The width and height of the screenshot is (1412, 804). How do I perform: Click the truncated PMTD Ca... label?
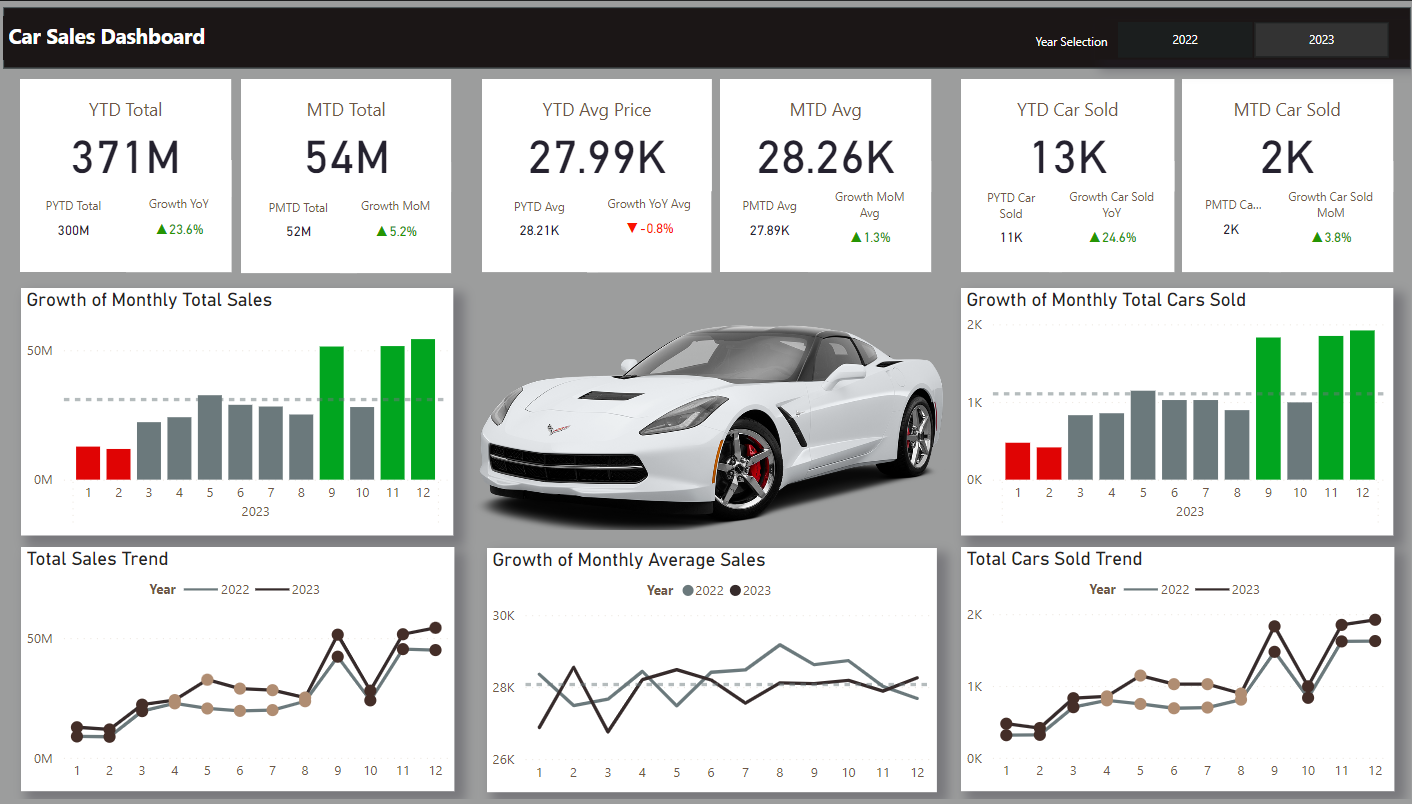pos(1232,205)
